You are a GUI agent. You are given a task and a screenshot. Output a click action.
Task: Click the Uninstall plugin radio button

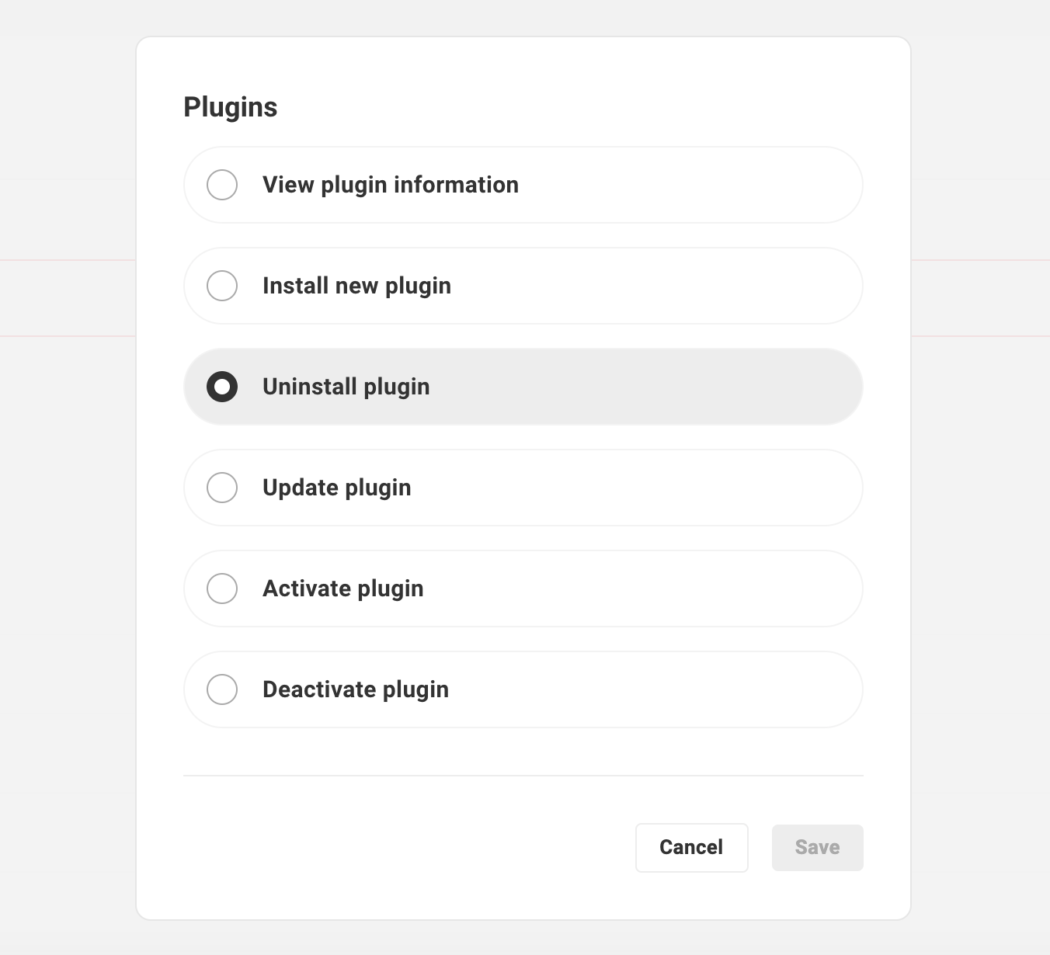[222, 386]
